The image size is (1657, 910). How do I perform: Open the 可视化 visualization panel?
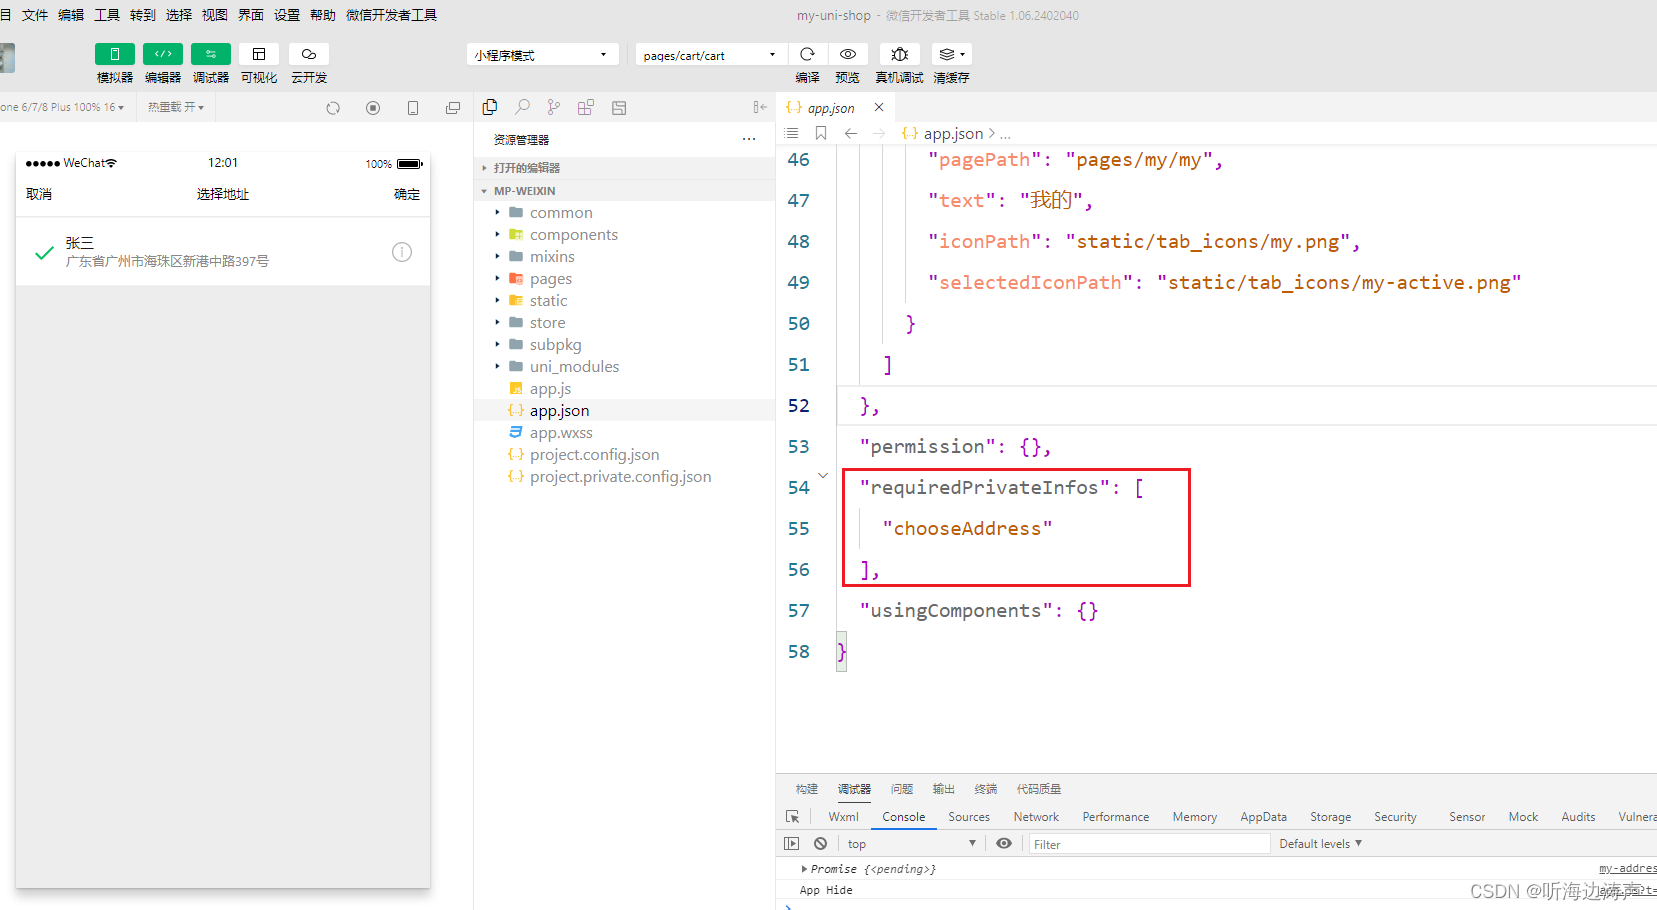click(x=259, y=63)
